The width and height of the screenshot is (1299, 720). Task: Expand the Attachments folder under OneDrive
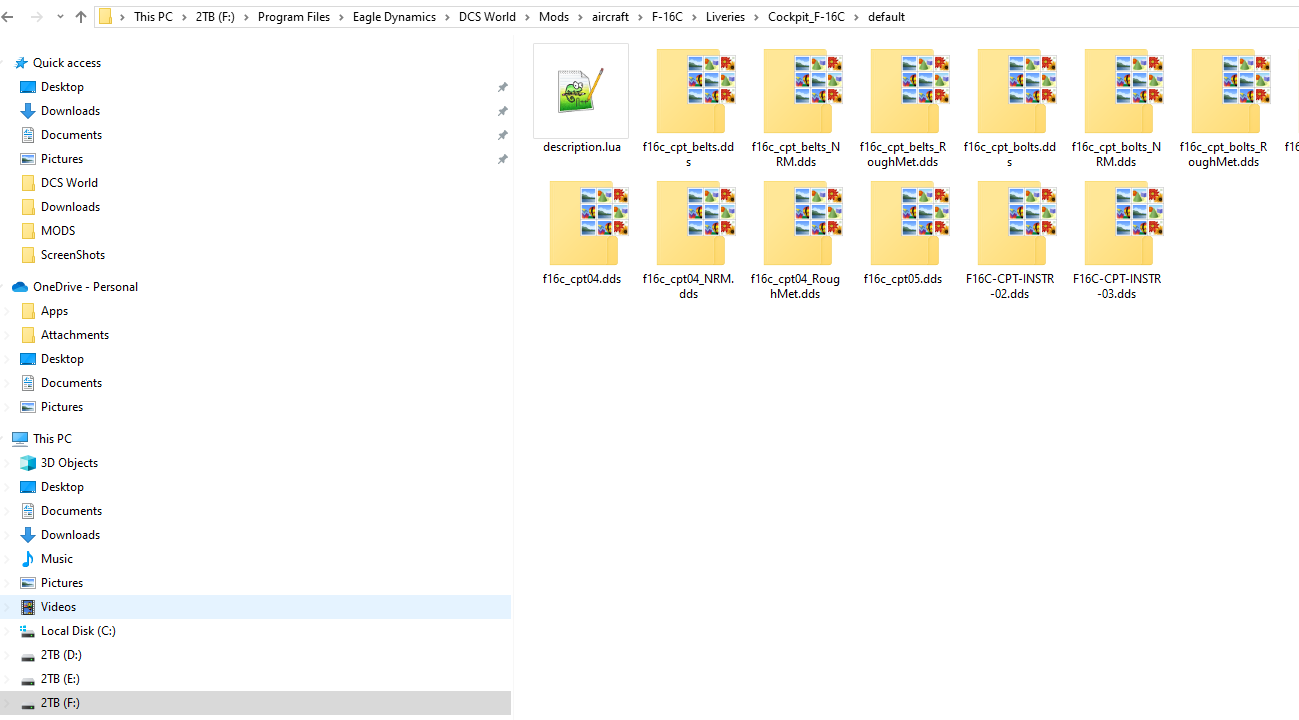click(8, 335)
